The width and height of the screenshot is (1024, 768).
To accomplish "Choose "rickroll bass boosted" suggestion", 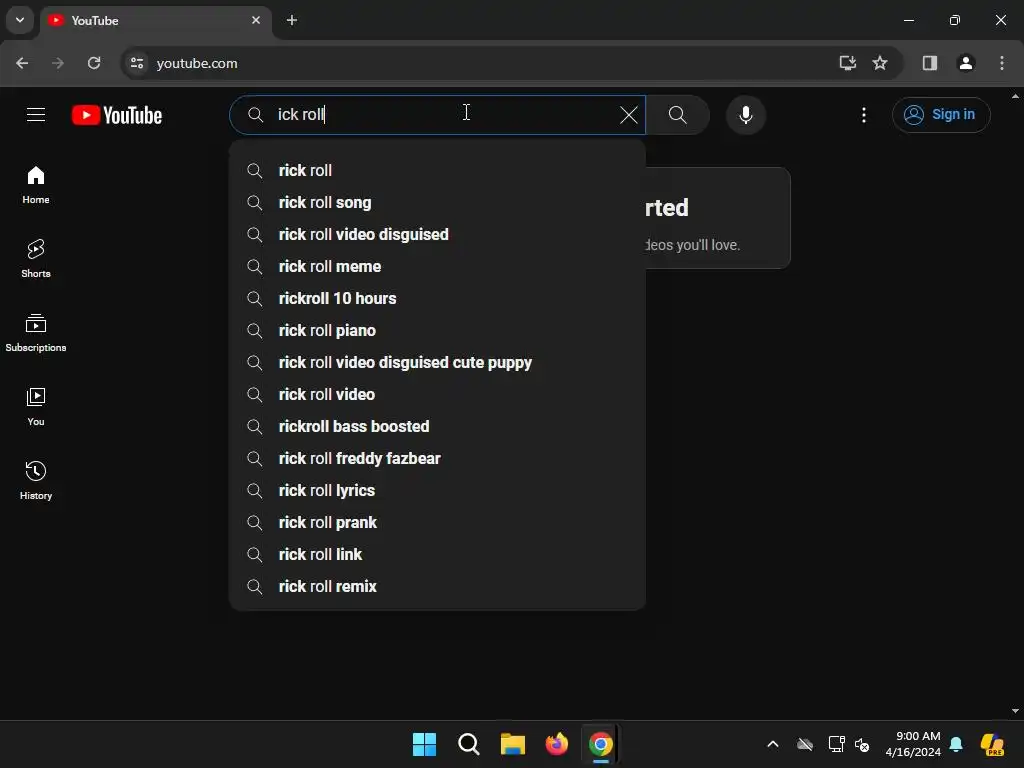I will (x=437, y=426).
